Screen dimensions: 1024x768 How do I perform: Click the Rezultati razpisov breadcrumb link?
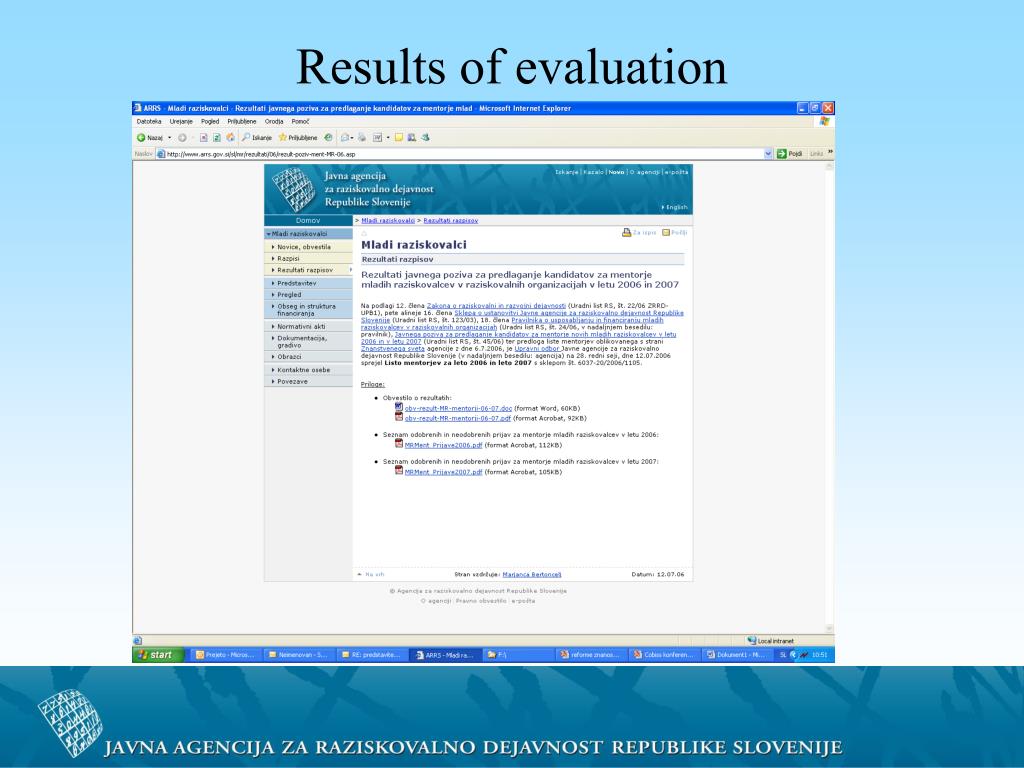(x=451, y=221)
